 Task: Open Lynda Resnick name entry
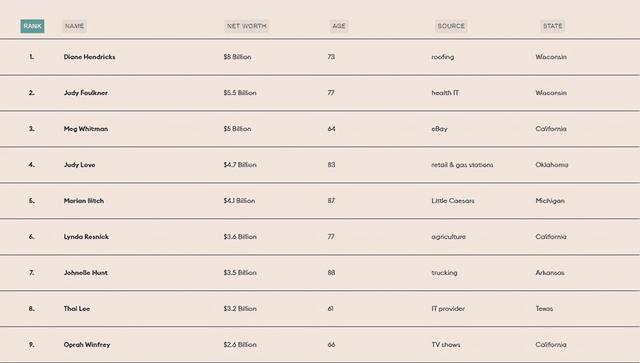[x=86, y=237]
